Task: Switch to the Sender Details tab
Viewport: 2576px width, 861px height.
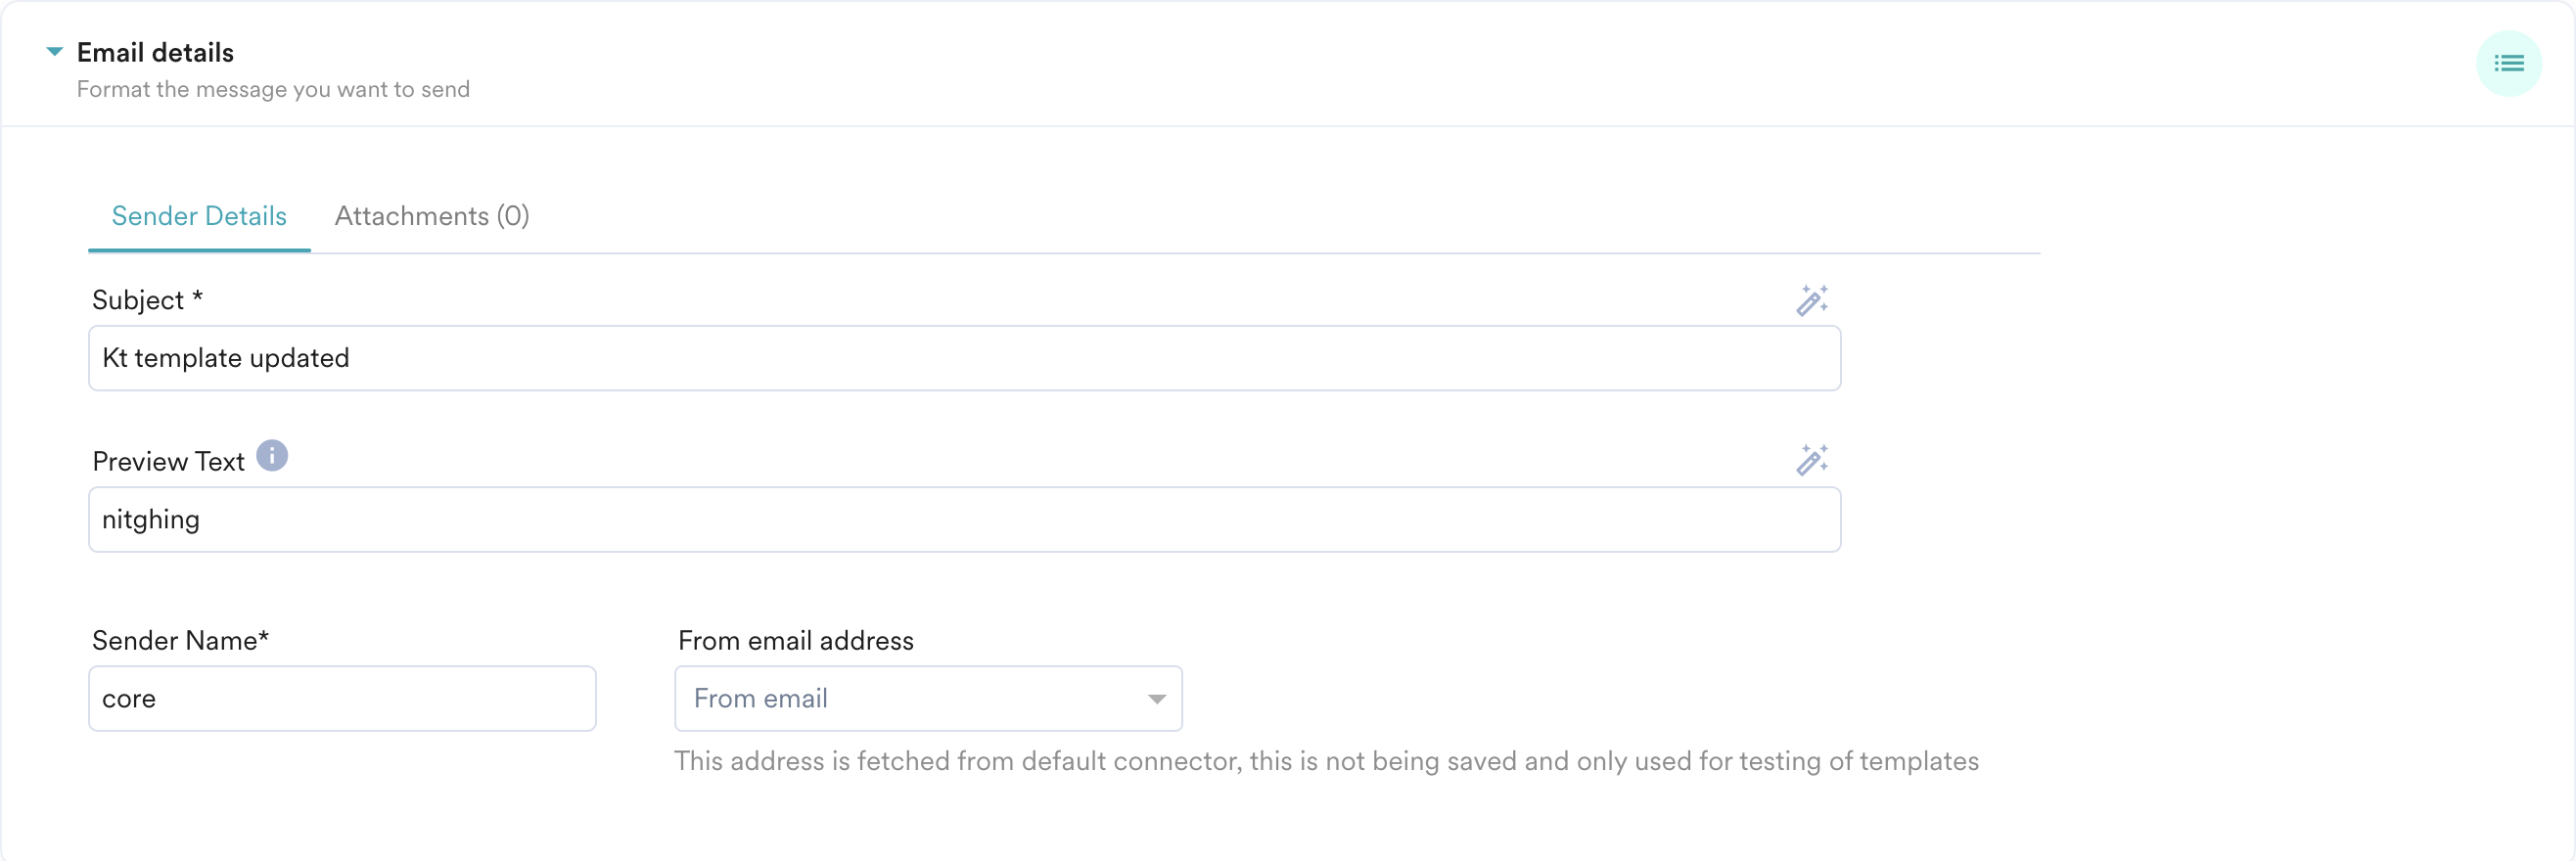Action: click(199, 216)
